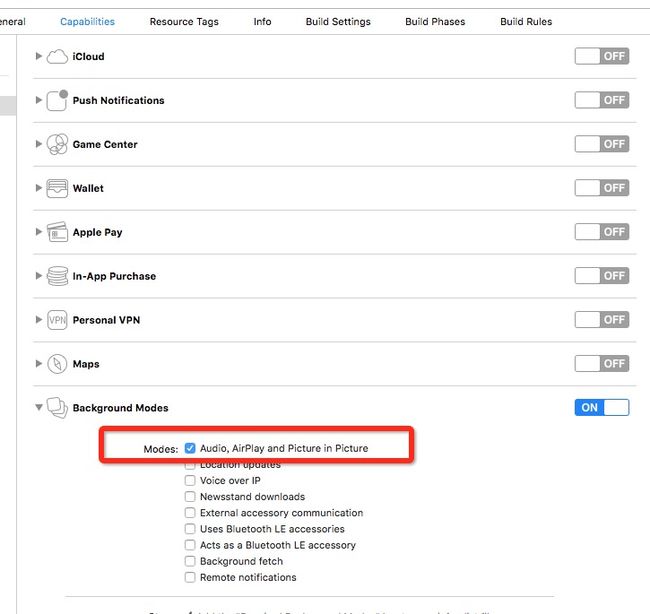This screenshot has width=650, height=614.
Task: Click the Personal VPN label
Action: [x=107, y=320]
